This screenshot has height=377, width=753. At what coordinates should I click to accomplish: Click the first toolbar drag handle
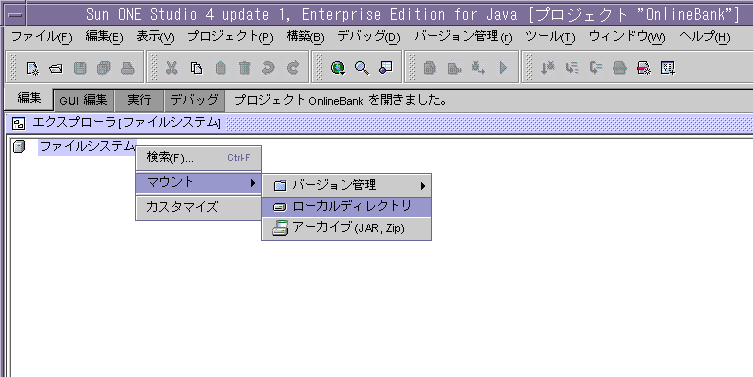[x=13, y=68]
